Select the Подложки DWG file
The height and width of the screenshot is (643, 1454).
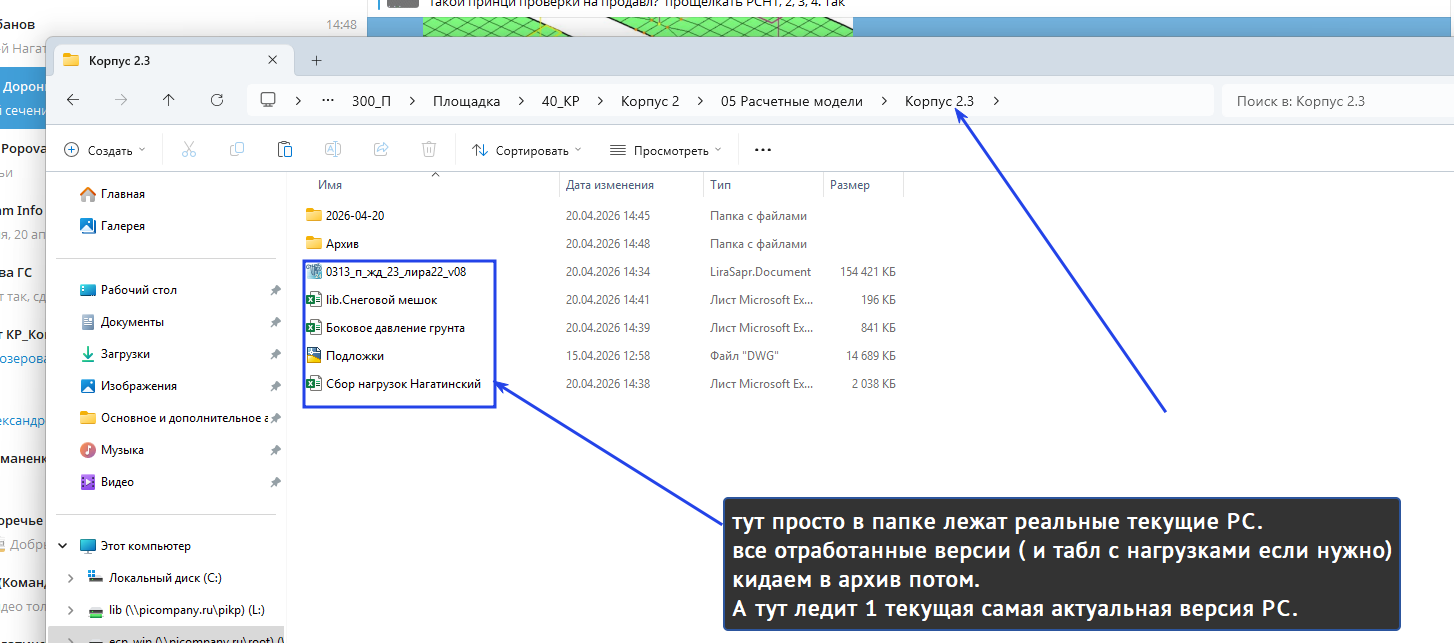click(x=355, y=355)
